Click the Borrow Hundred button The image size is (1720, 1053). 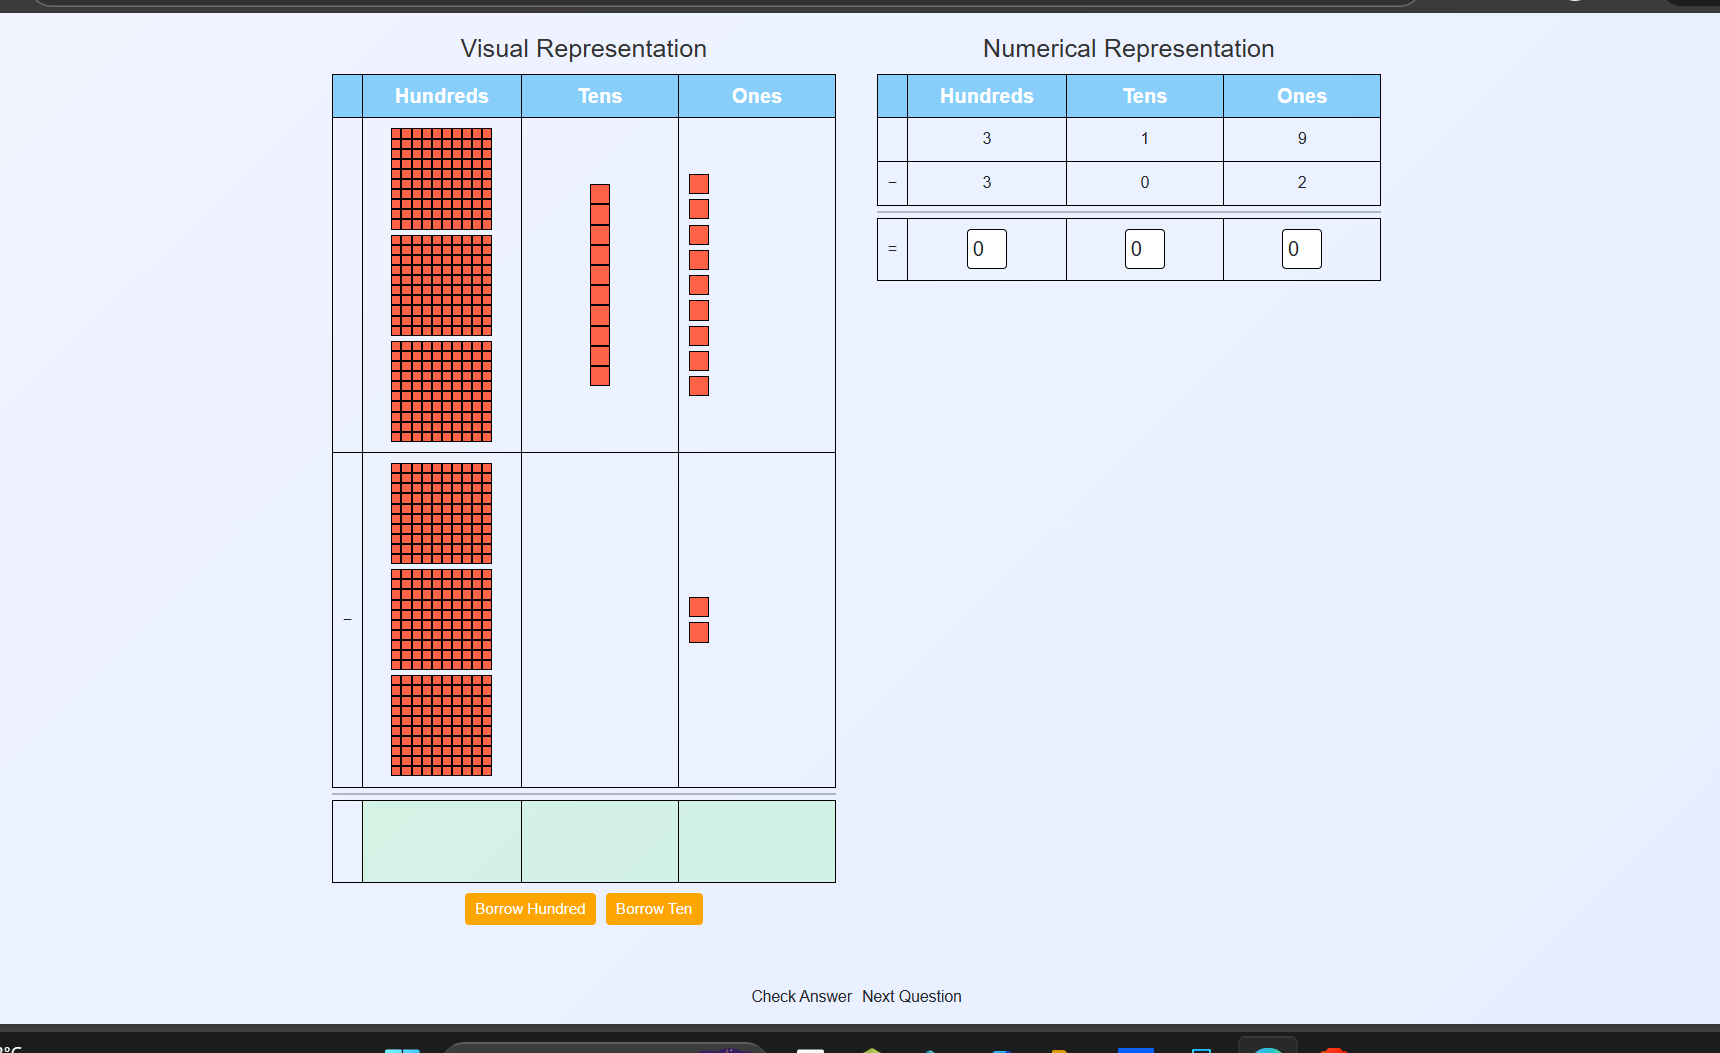coord(530,909)
